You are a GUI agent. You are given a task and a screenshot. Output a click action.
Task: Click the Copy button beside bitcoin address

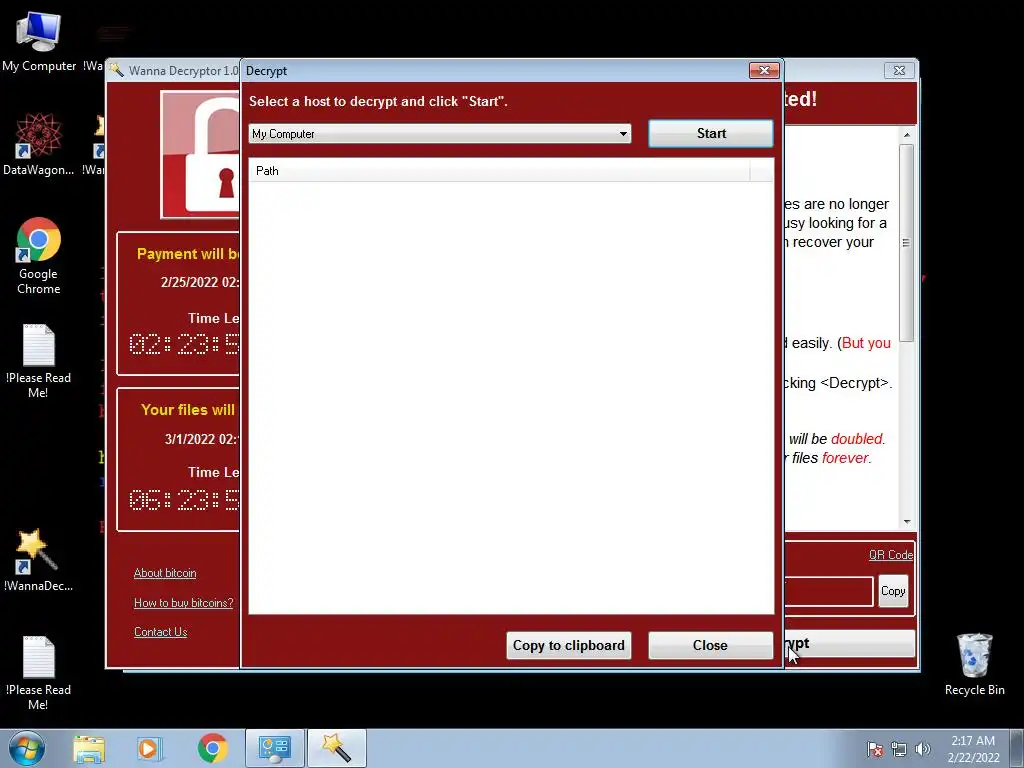pos(893,591)
